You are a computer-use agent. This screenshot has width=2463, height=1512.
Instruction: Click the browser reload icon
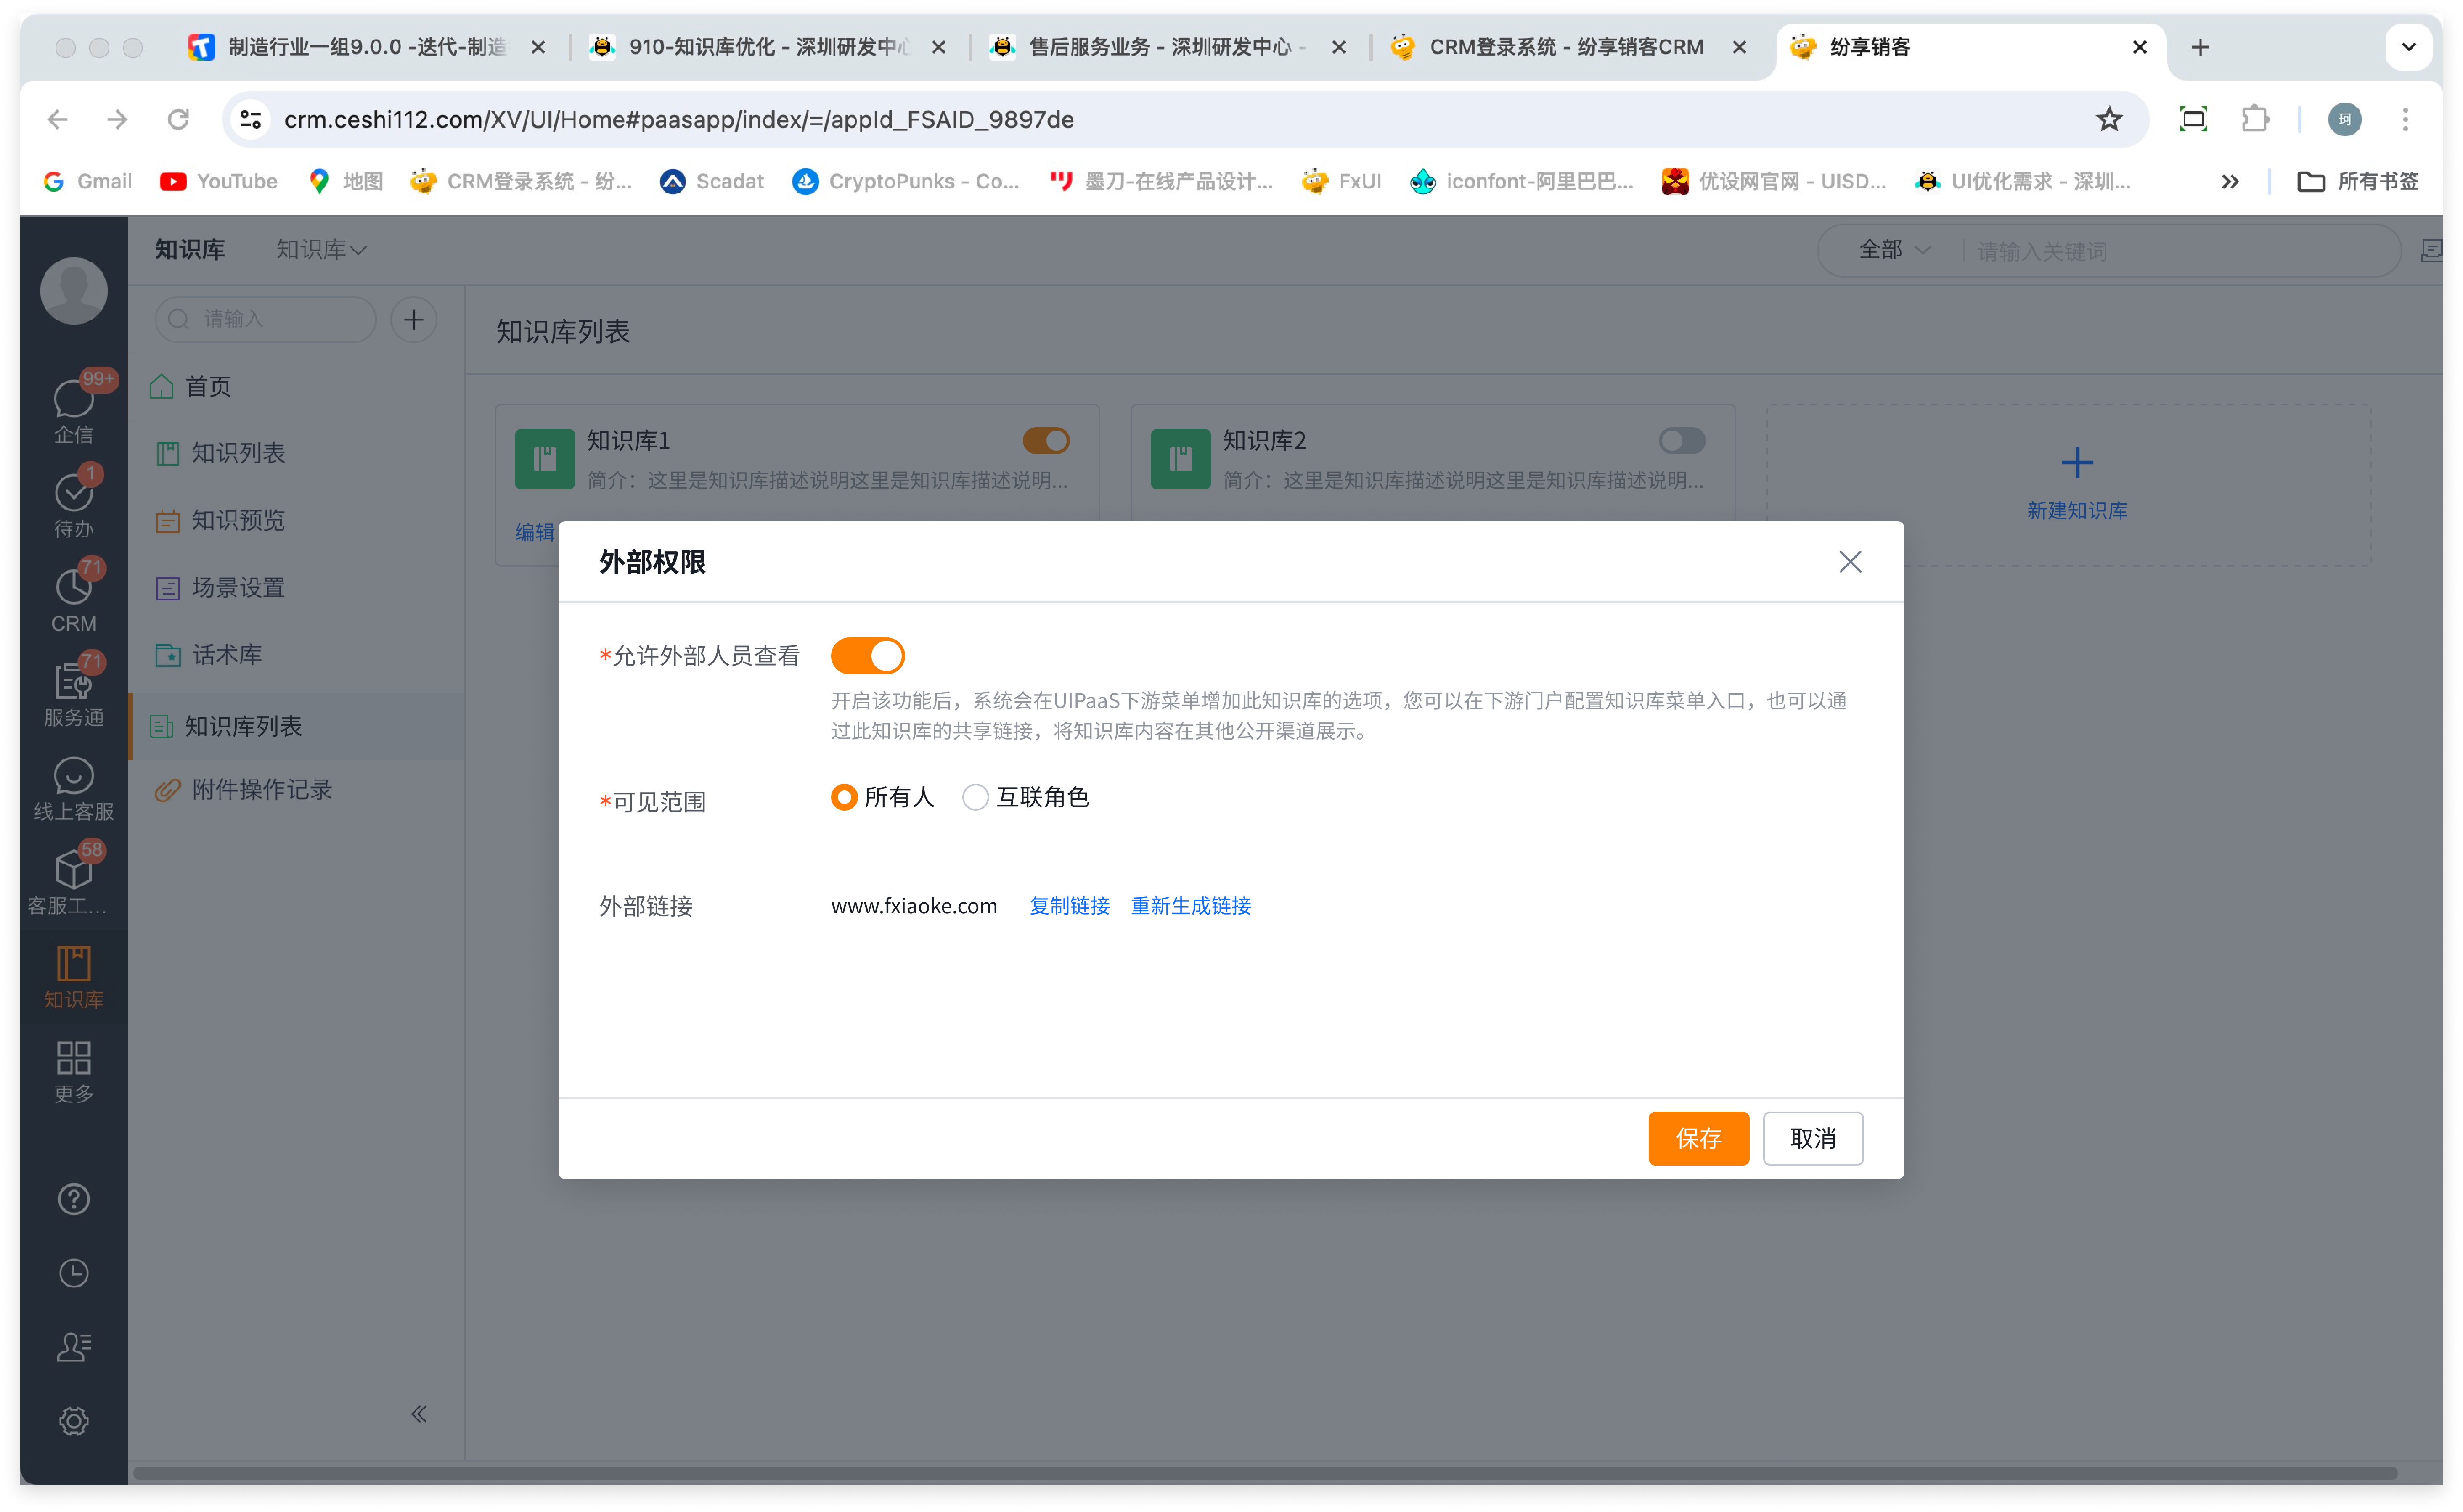[178, 119]
